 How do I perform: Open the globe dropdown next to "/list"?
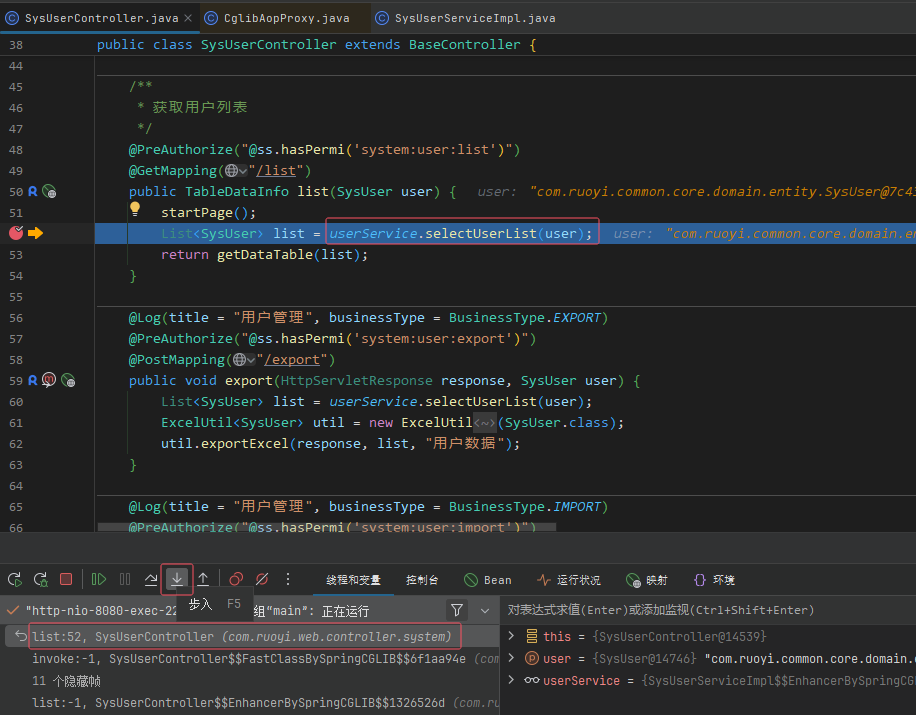coord(237,171)
